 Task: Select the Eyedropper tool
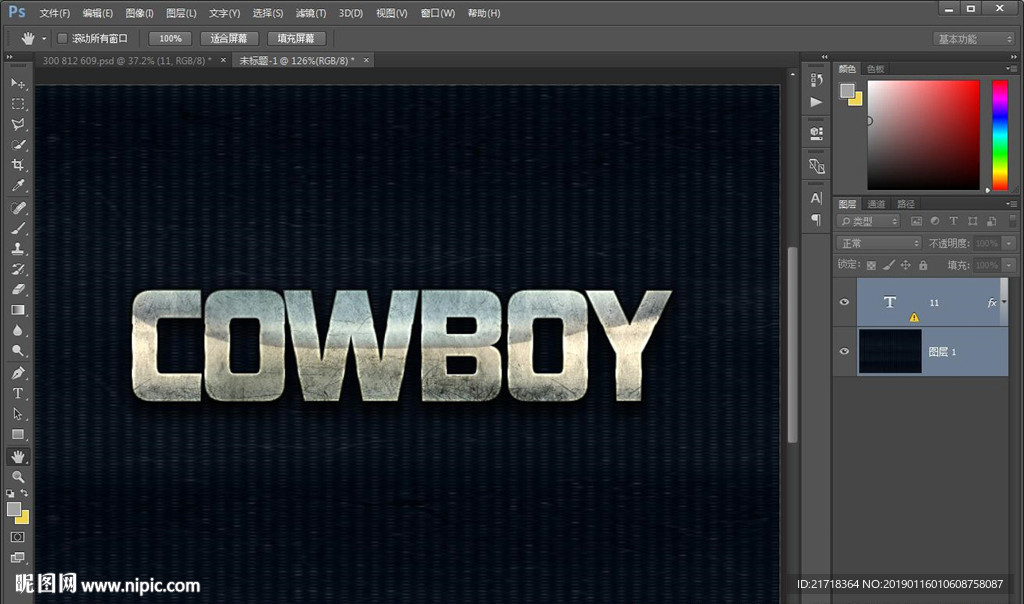pos(18,186)
